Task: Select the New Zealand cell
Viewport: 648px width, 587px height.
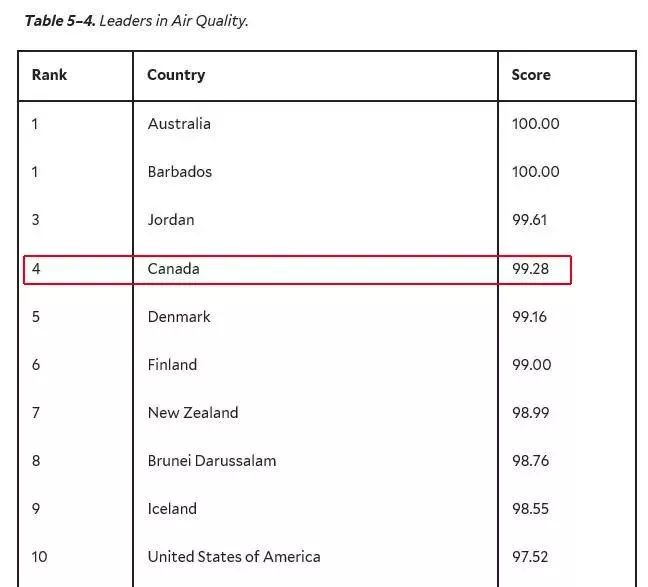Action: coord(193,413)
